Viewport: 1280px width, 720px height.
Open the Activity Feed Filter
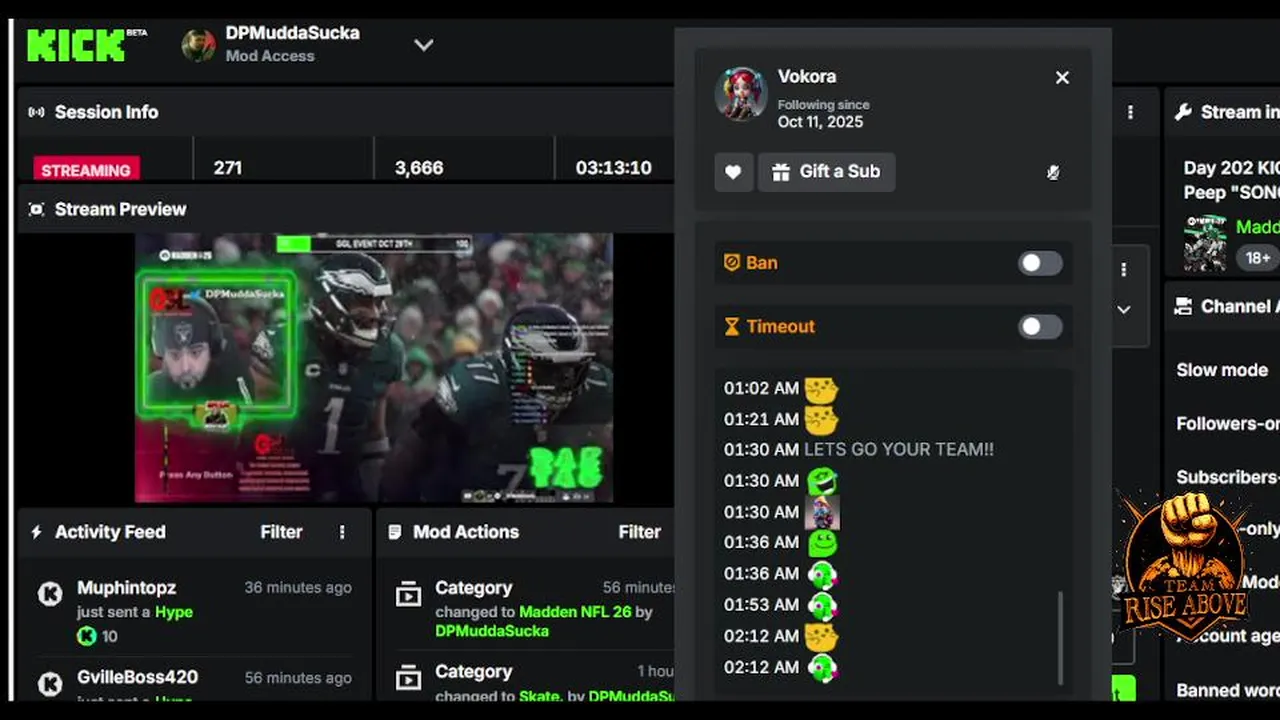281,532
